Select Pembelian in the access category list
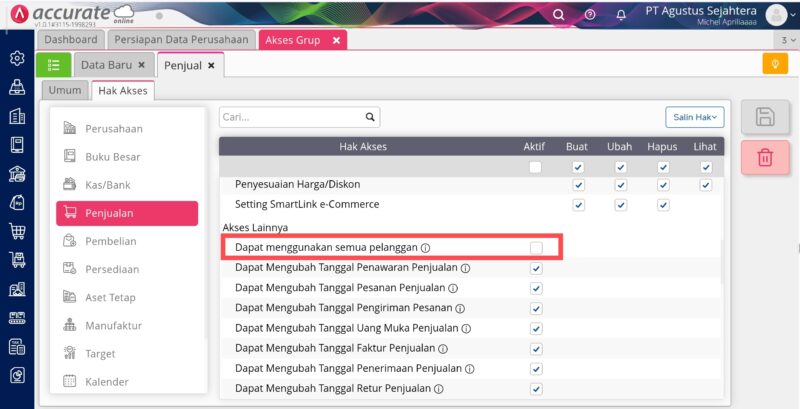This screenshot has width=800, height=409. (111, 241)
